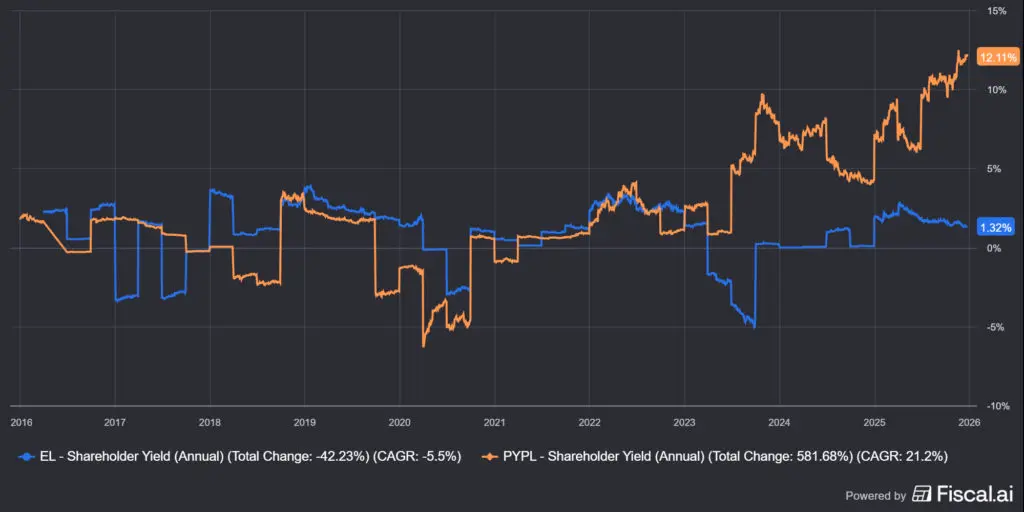Click the -5% y-axis label
The image size is (1024, 512).
click(x=995, y=327)
